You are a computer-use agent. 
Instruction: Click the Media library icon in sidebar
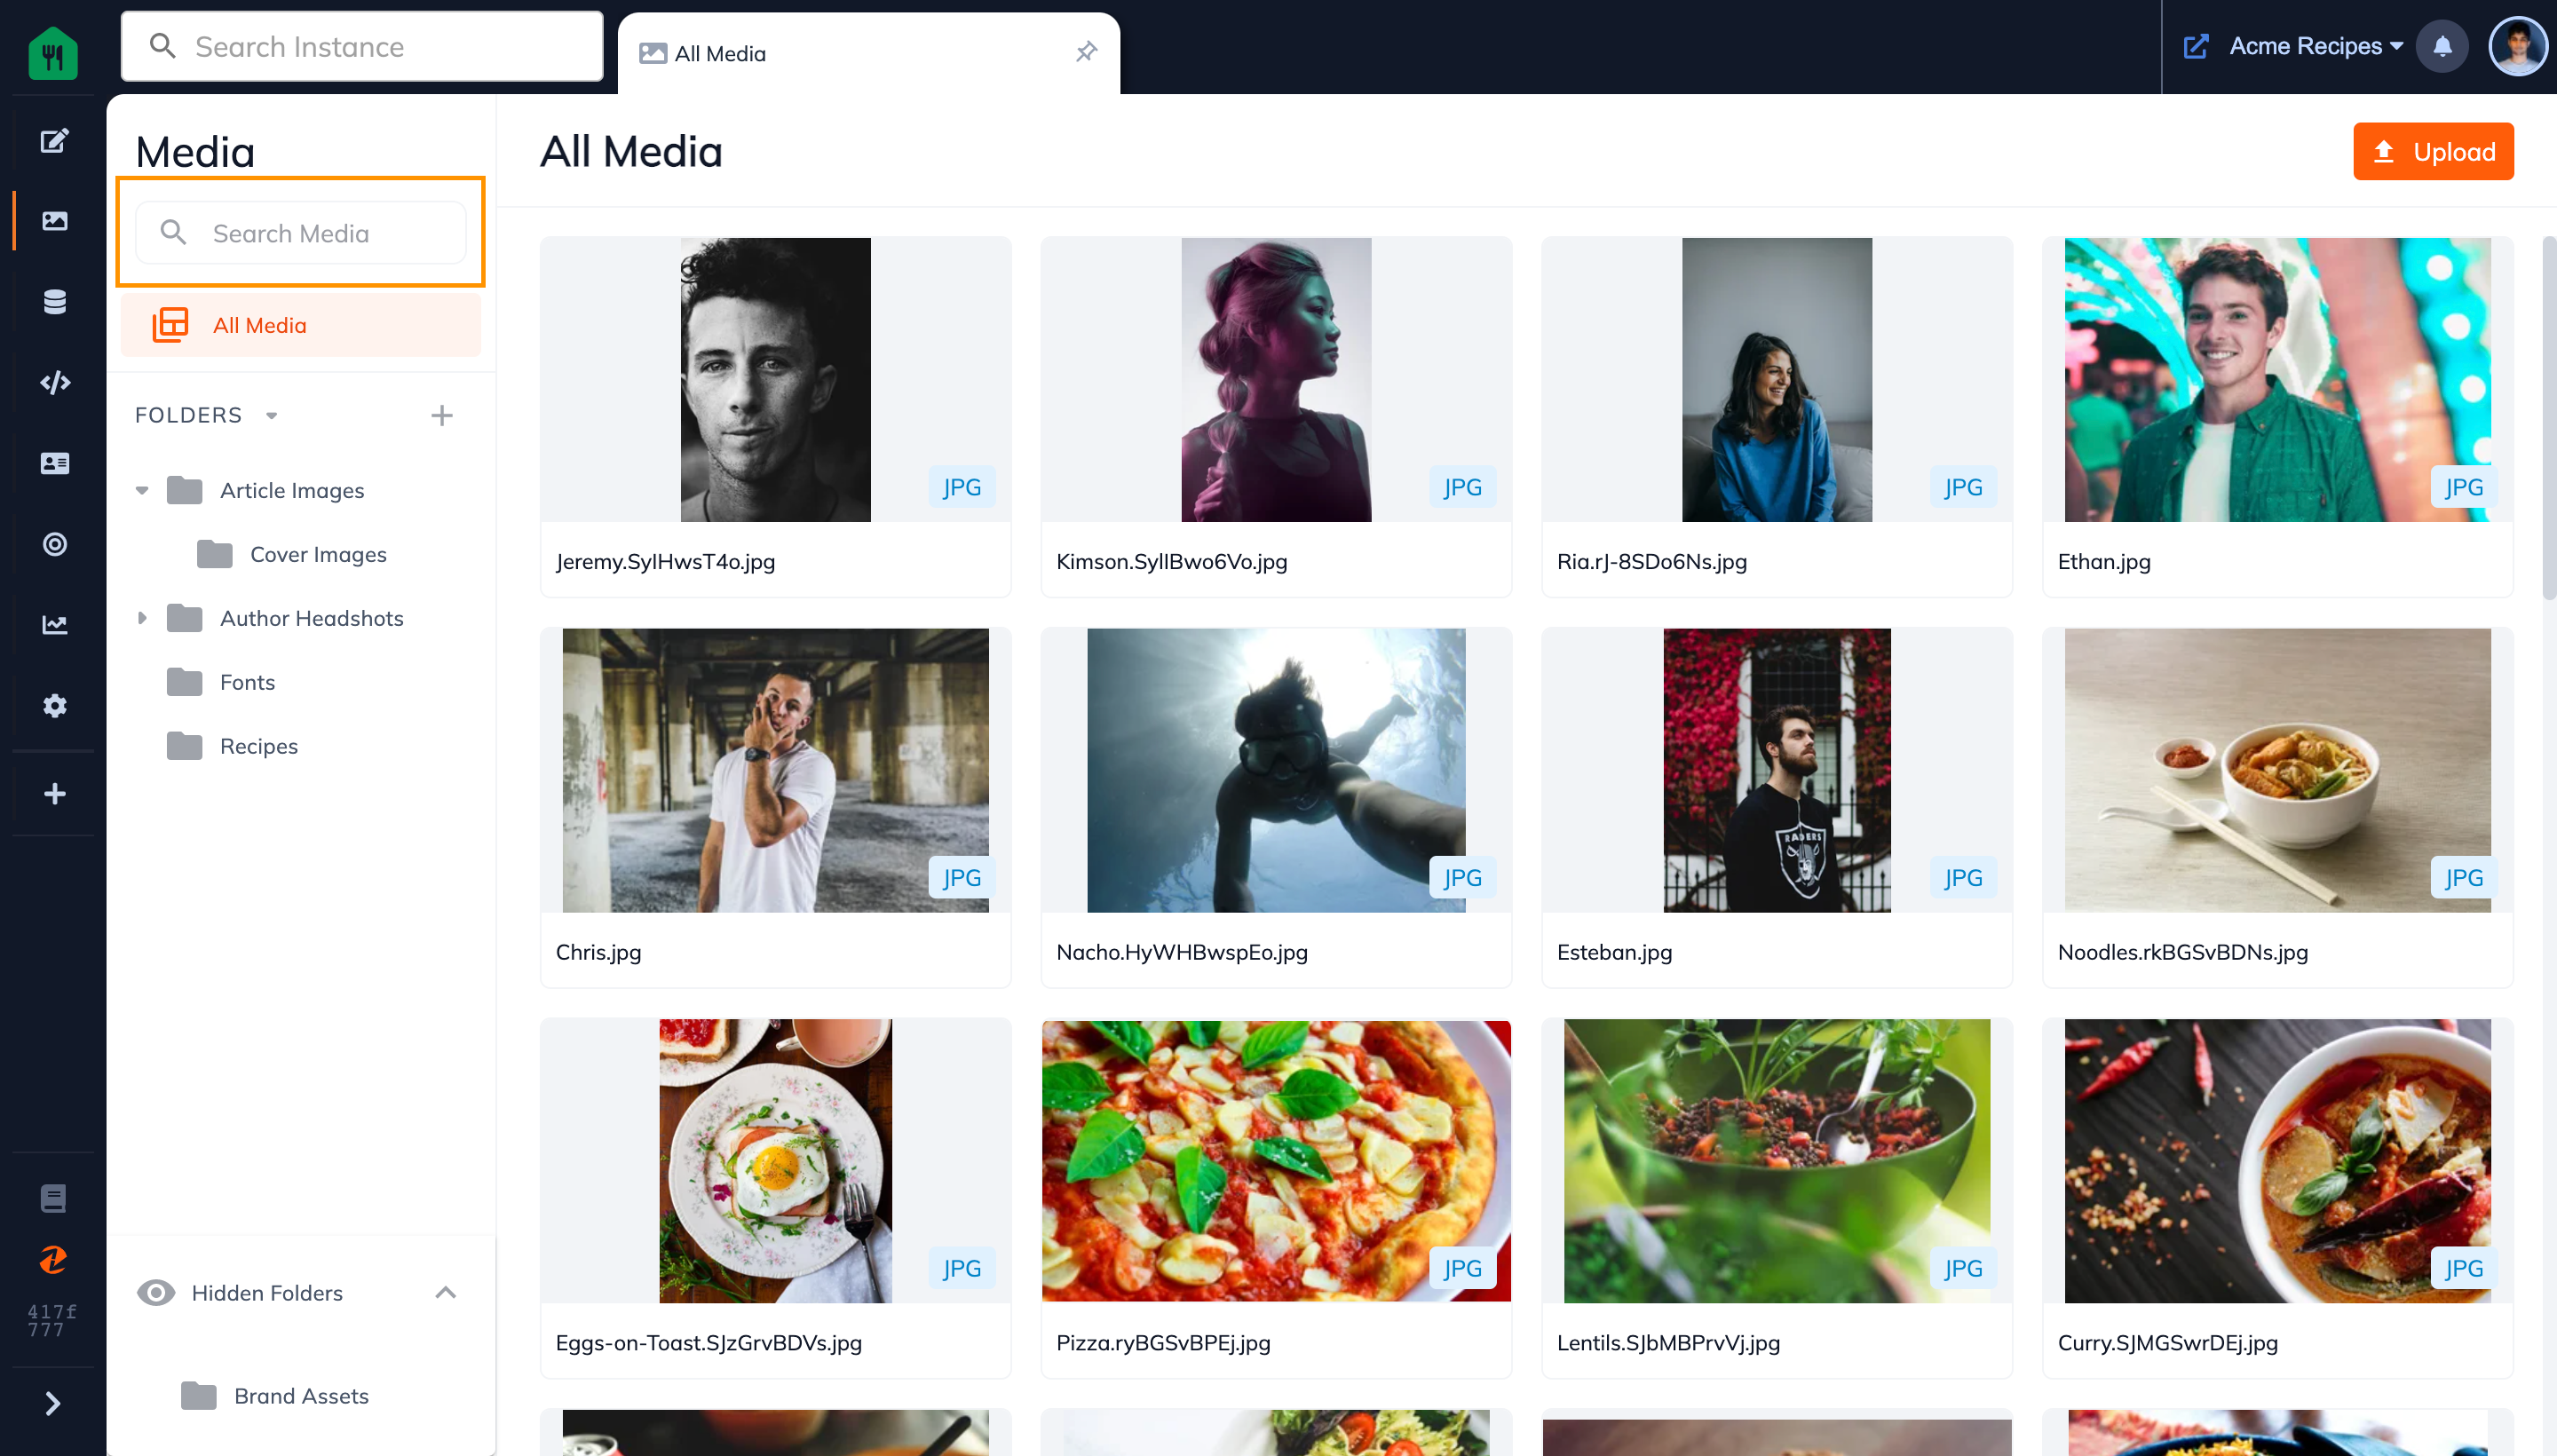(x=52, y=219)
